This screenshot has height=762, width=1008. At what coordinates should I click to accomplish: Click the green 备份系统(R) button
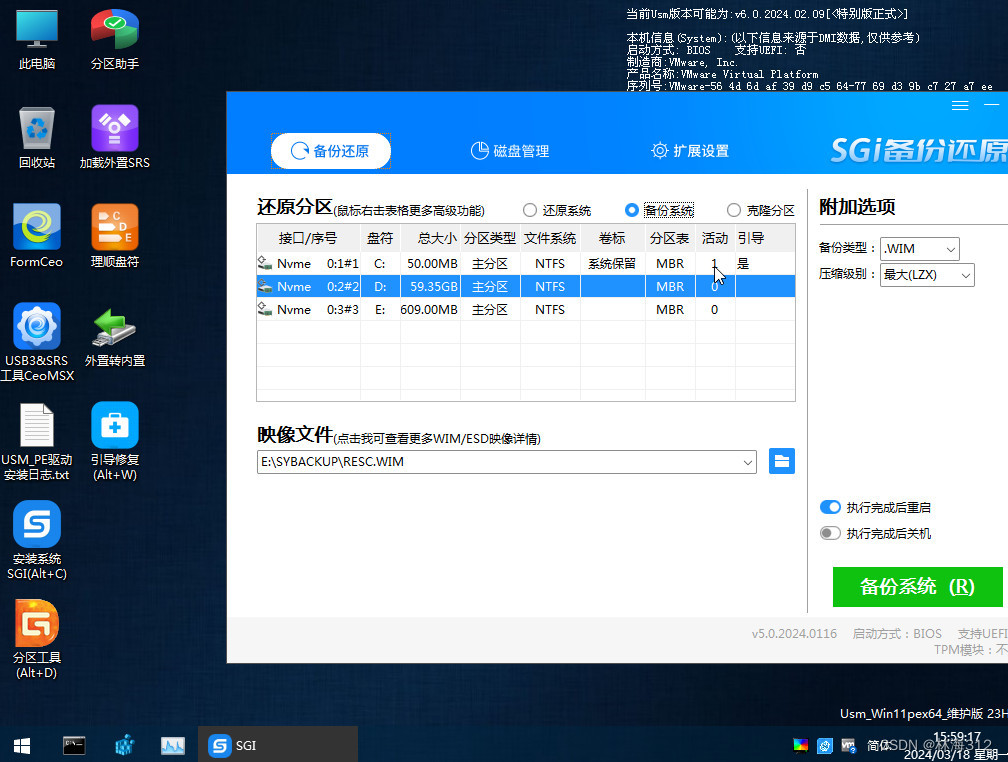click(917, 586)
